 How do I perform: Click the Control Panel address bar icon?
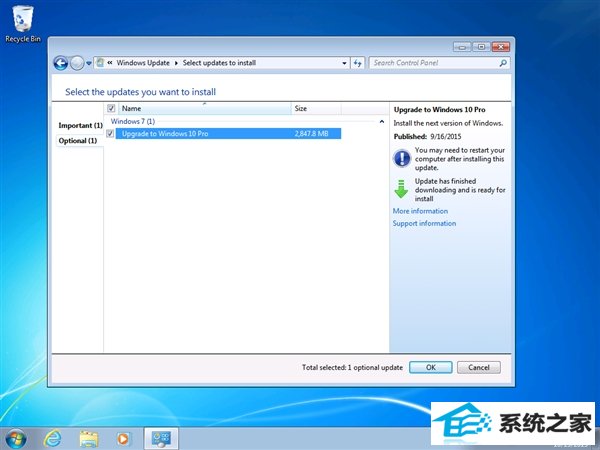click(100, 62)
